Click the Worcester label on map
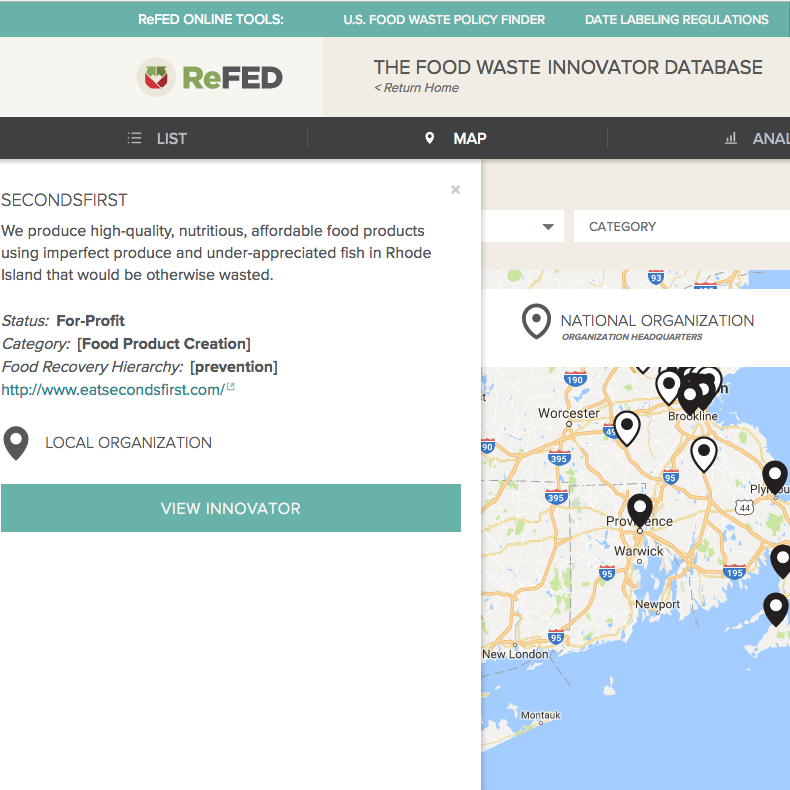 point(569,413)
